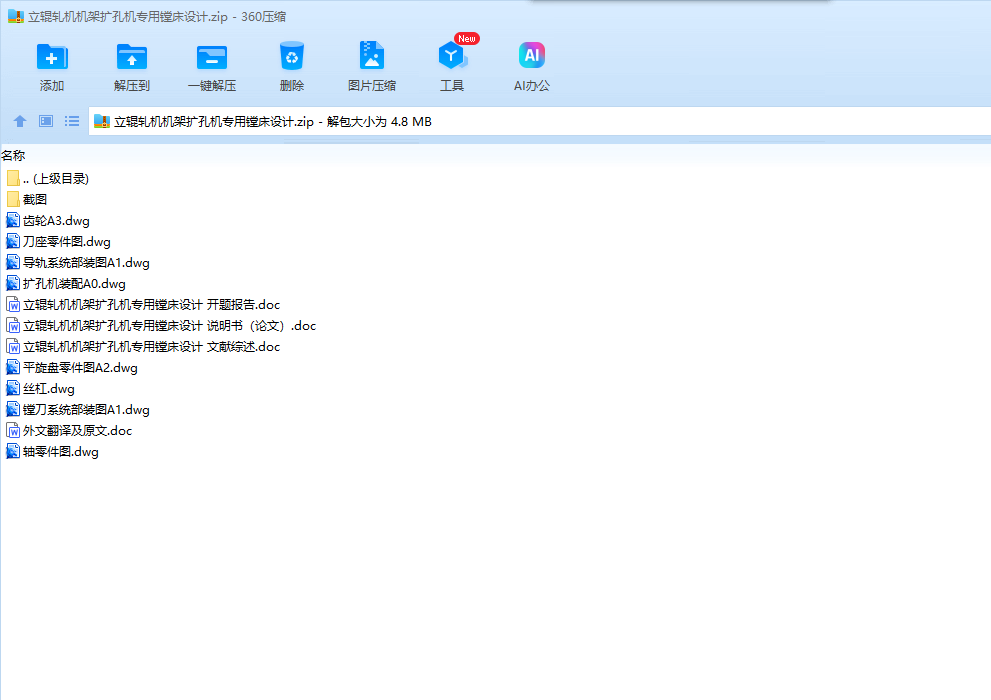Open the 图片压缩 image compression tool
This screenshot has width=991, height=700.
tap(372, 55)
